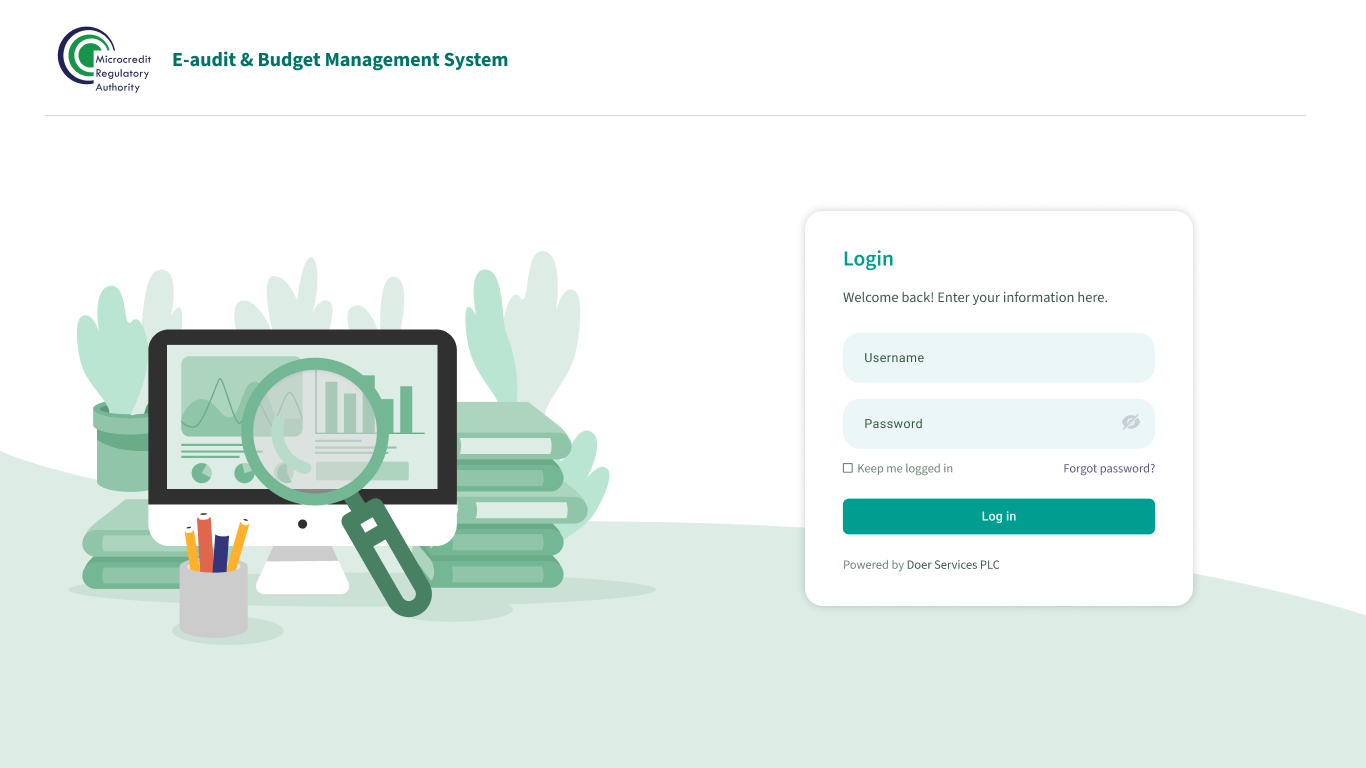Open the Forgot password? link

pos(1108,468)
